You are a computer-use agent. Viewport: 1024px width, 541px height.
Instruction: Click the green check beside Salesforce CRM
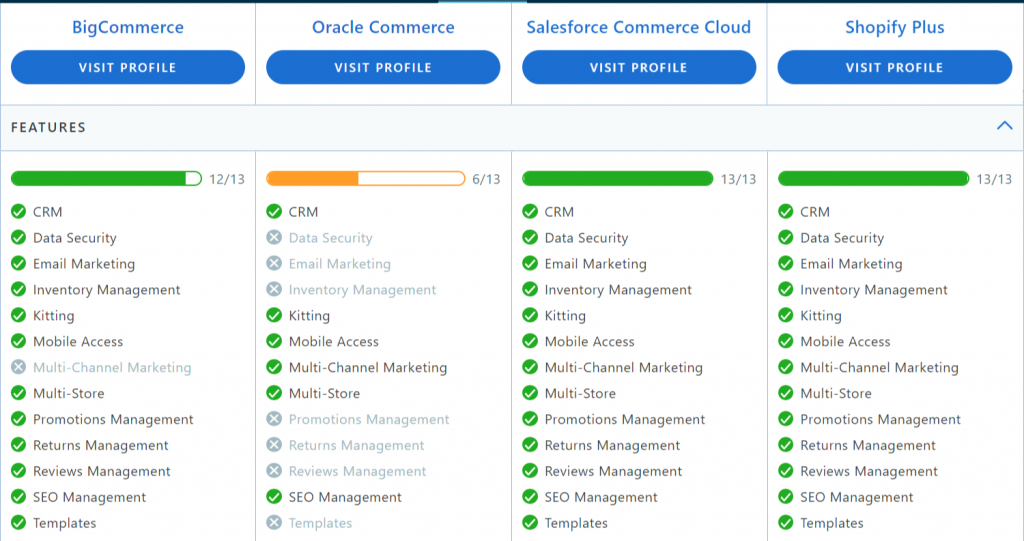530,212
